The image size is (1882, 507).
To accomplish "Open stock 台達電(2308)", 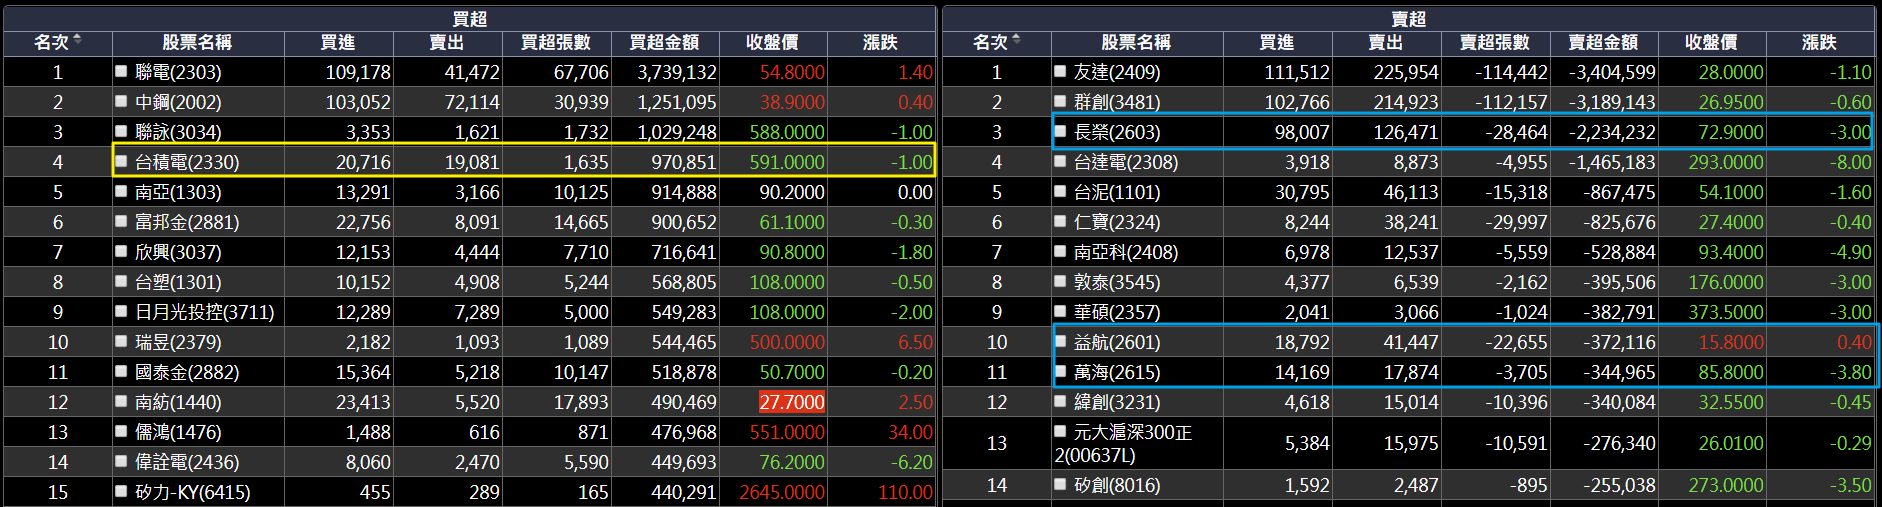I will tap(1126, 162).
